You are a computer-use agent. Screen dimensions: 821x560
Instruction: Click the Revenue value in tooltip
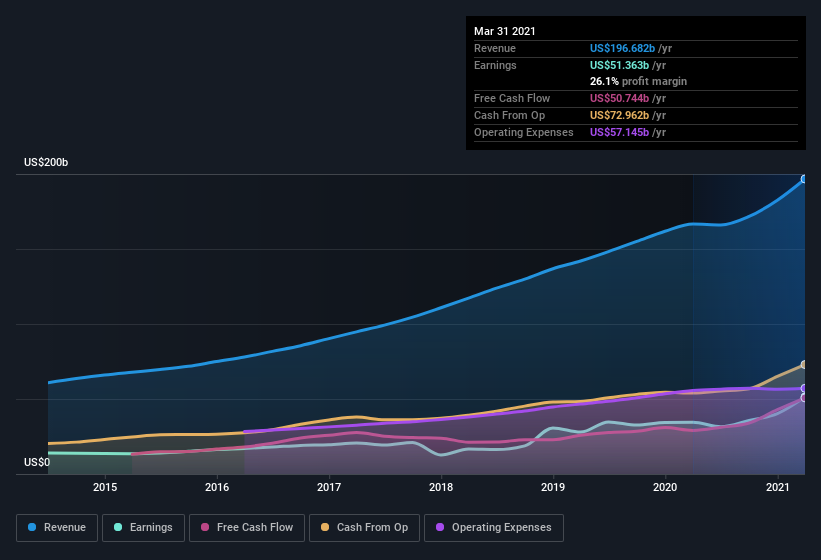pos(622,48)
